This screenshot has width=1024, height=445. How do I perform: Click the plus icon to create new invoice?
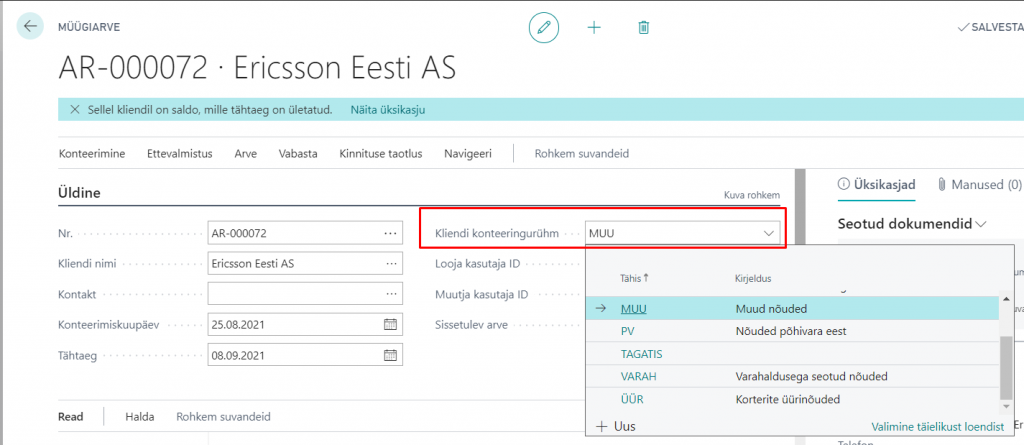point(594,27)
